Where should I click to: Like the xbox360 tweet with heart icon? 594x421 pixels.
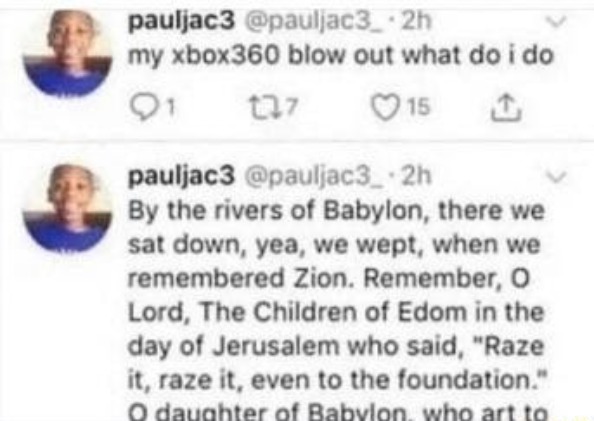[x=386, y=108]
